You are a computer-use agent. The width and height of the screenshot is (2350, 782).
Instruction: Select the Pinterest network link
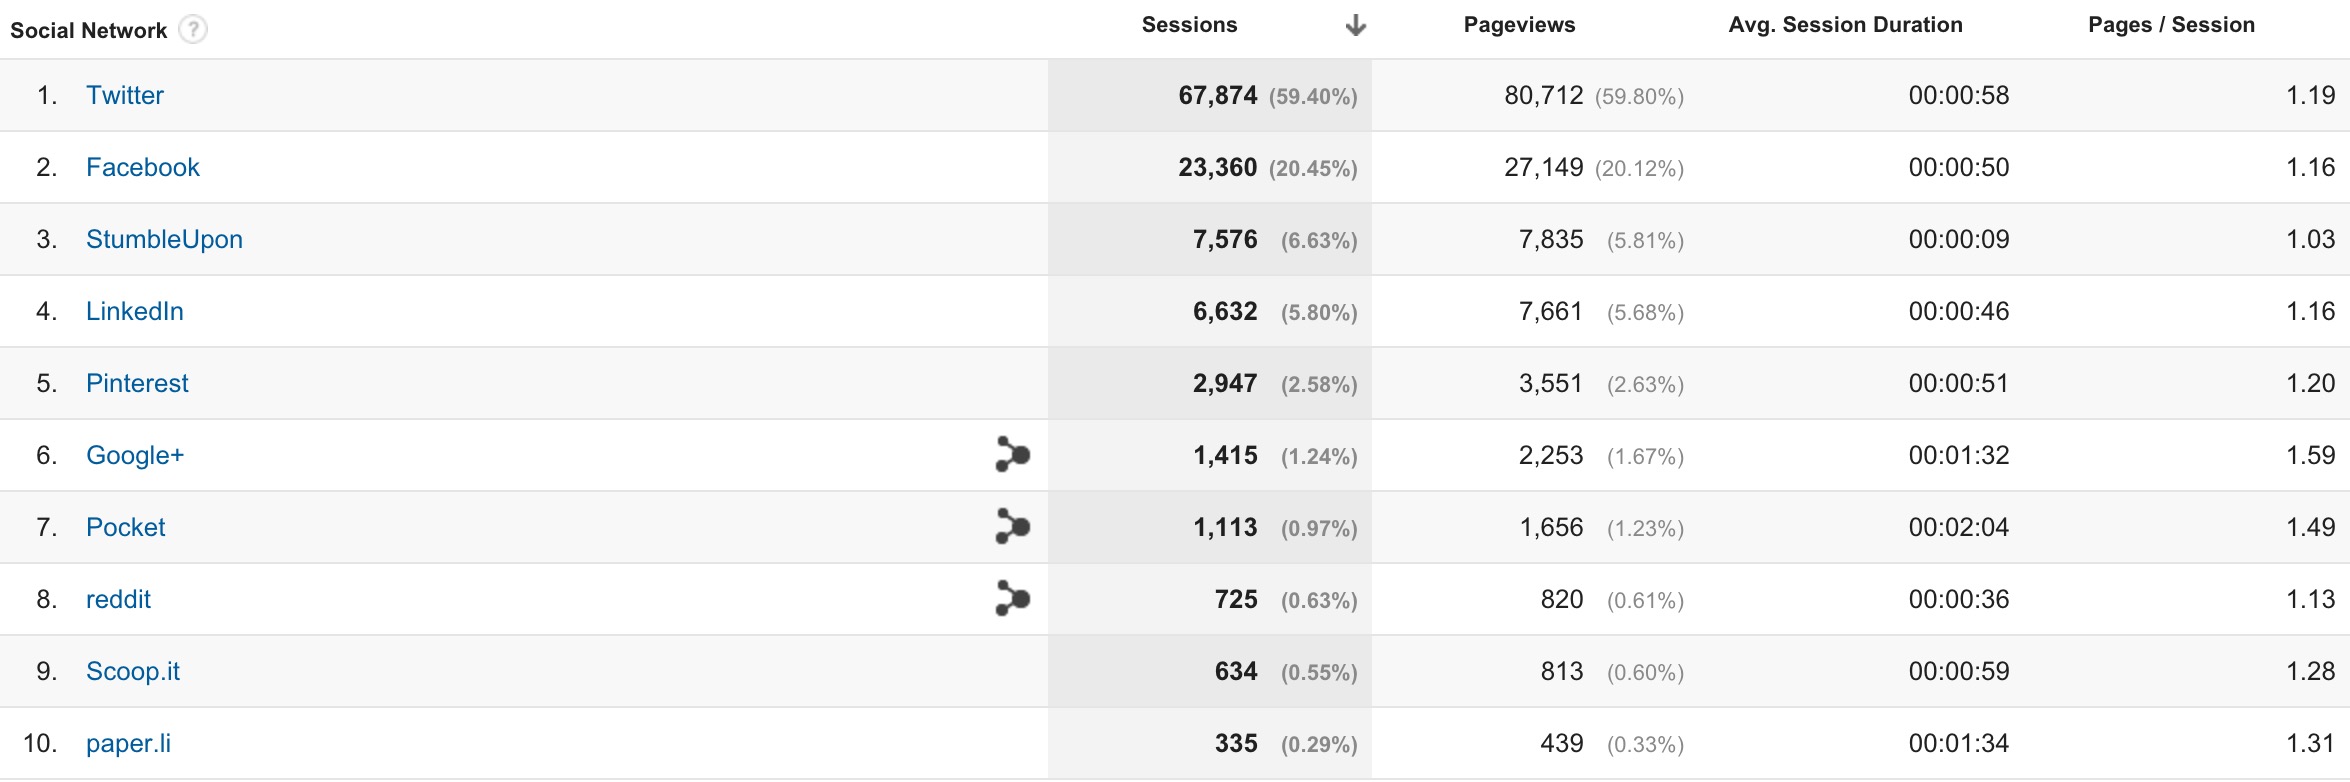coord(137,383)
